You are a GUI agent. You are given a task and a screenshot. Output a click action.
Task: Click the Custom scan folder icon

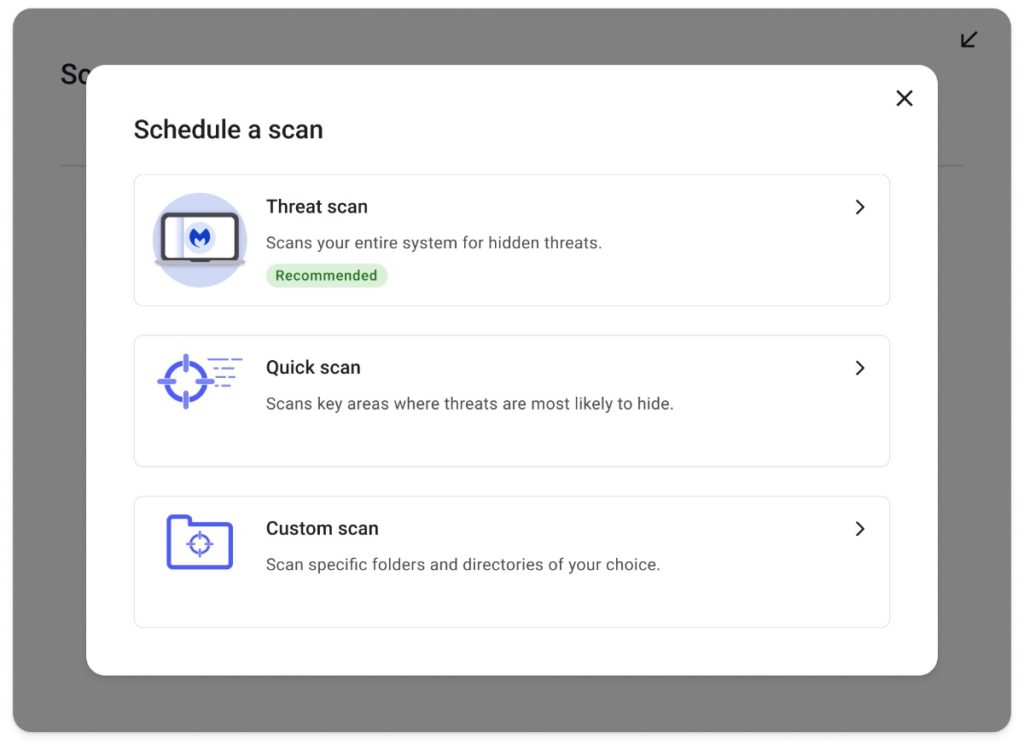click(x=199, y=542)
